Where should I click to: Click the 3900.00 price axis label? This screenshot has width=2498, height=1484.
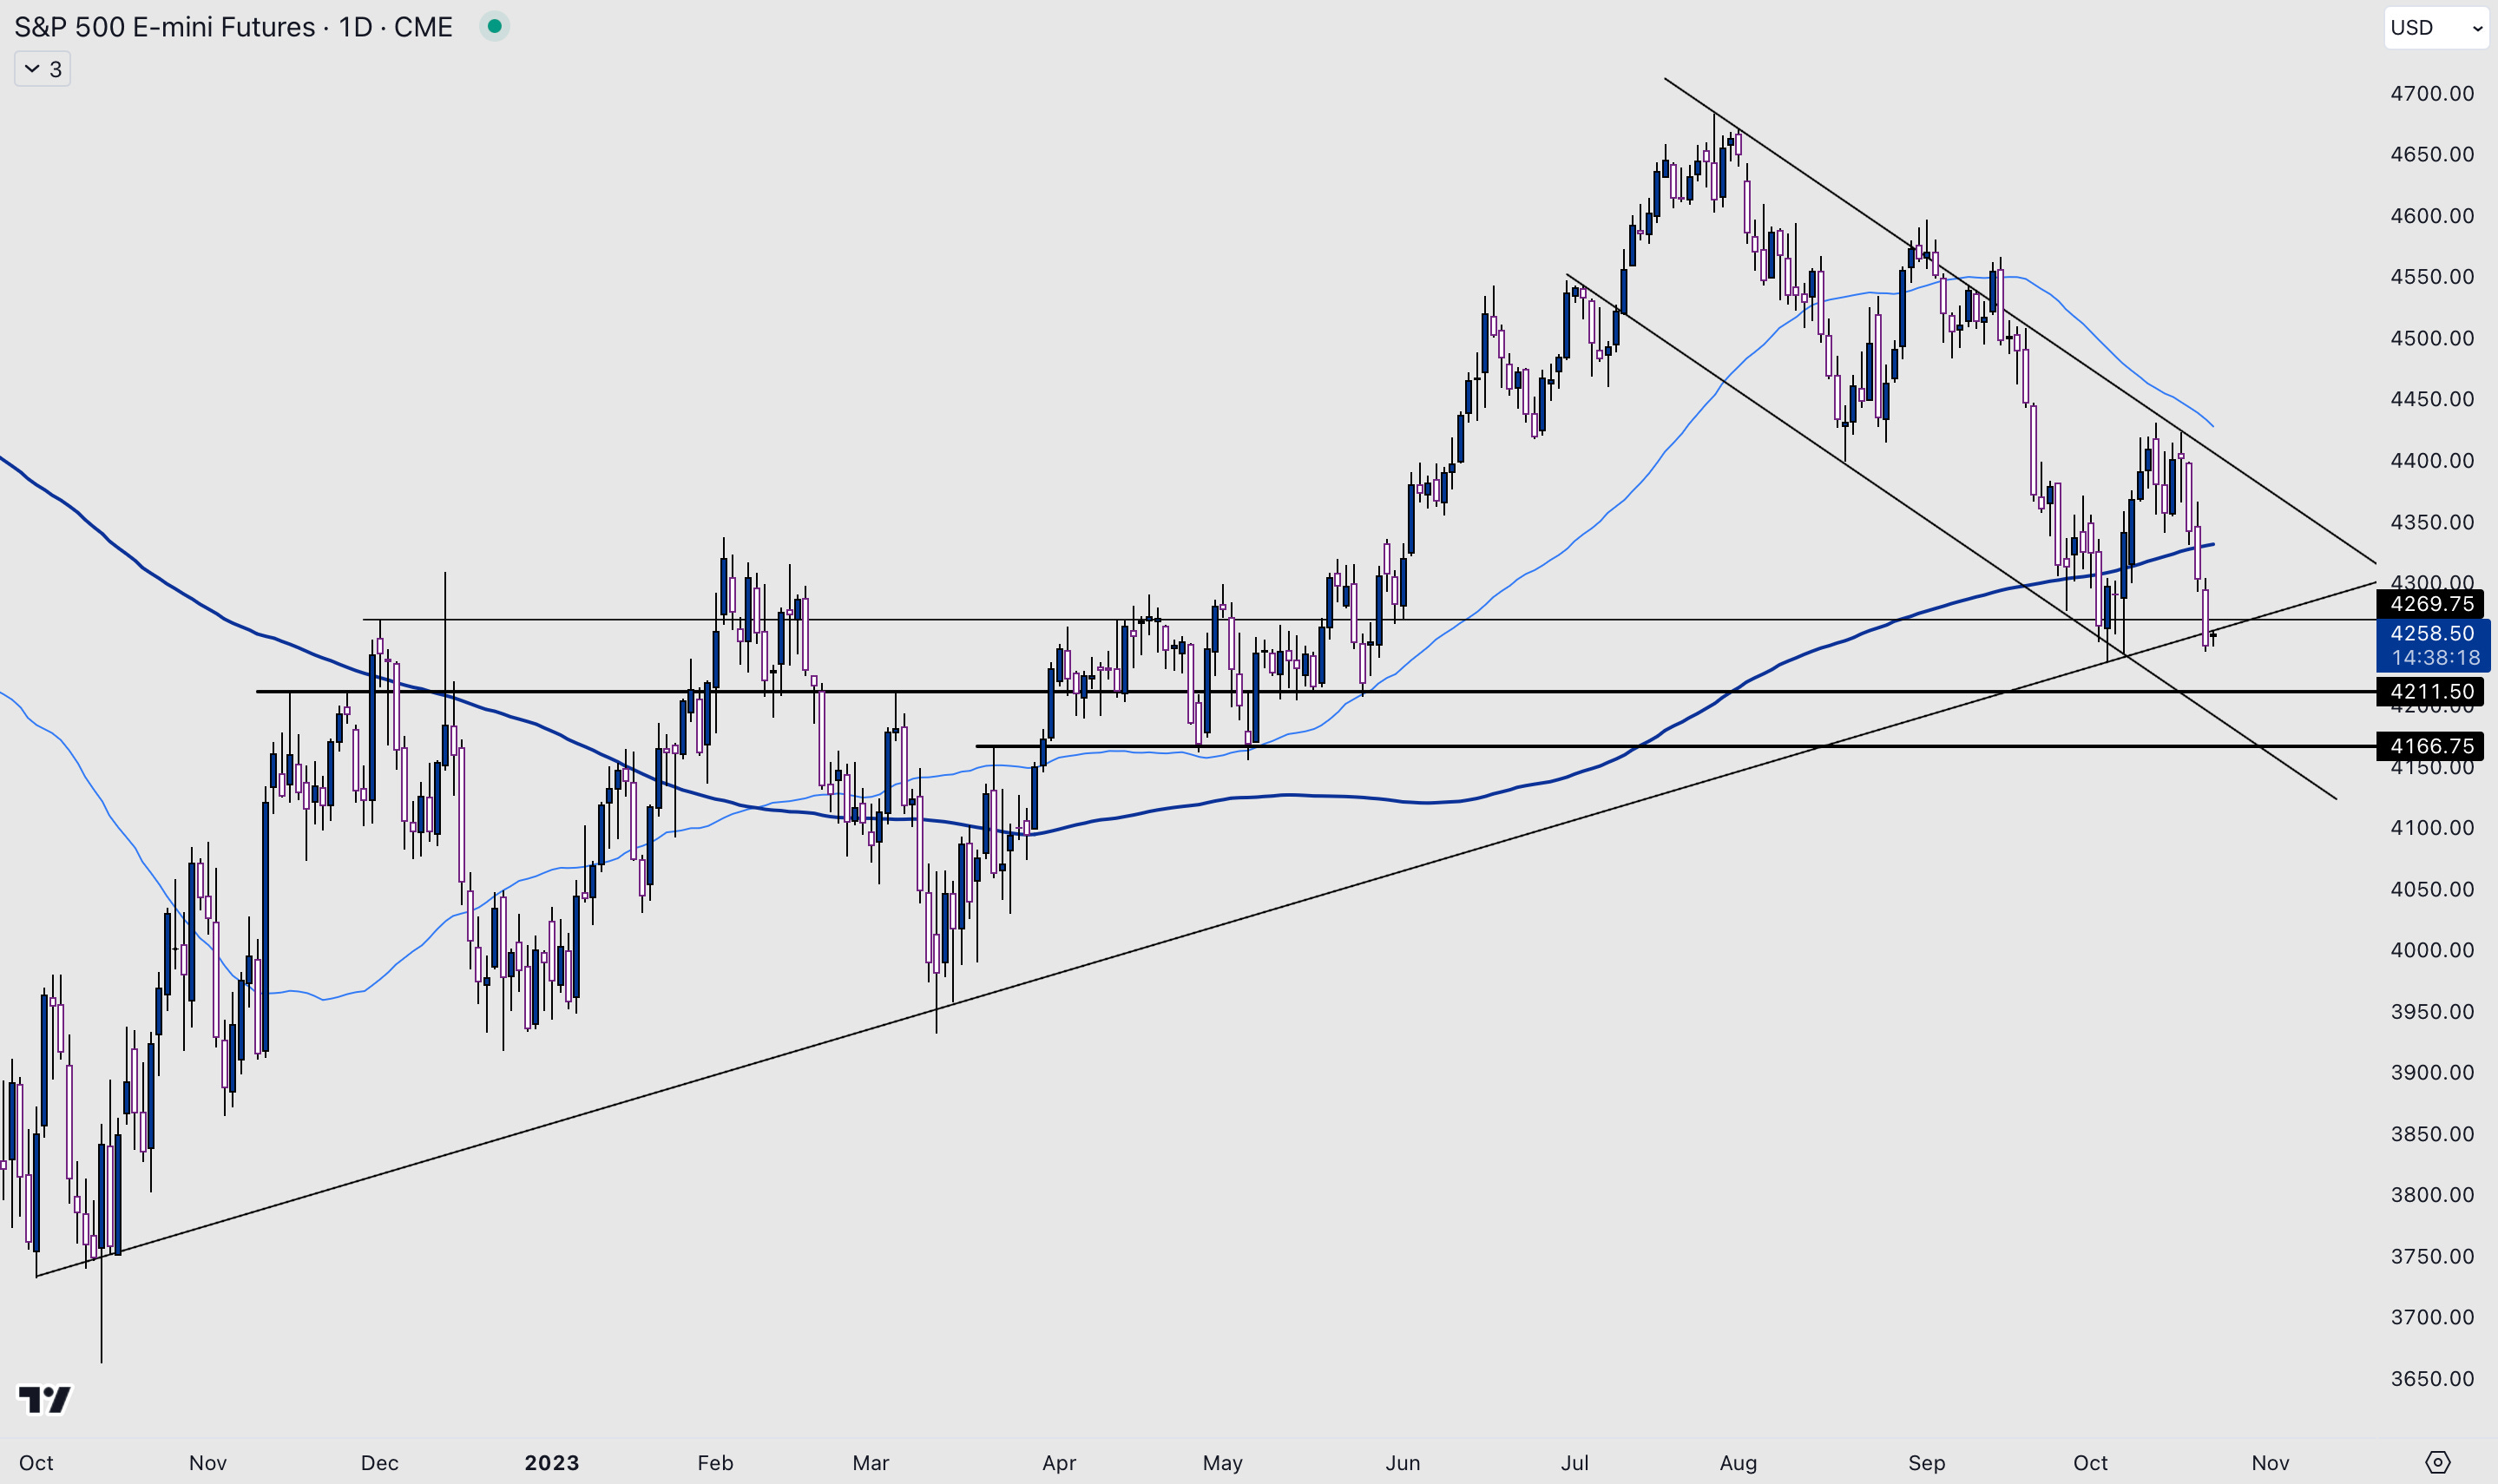pos(2432,1072)
